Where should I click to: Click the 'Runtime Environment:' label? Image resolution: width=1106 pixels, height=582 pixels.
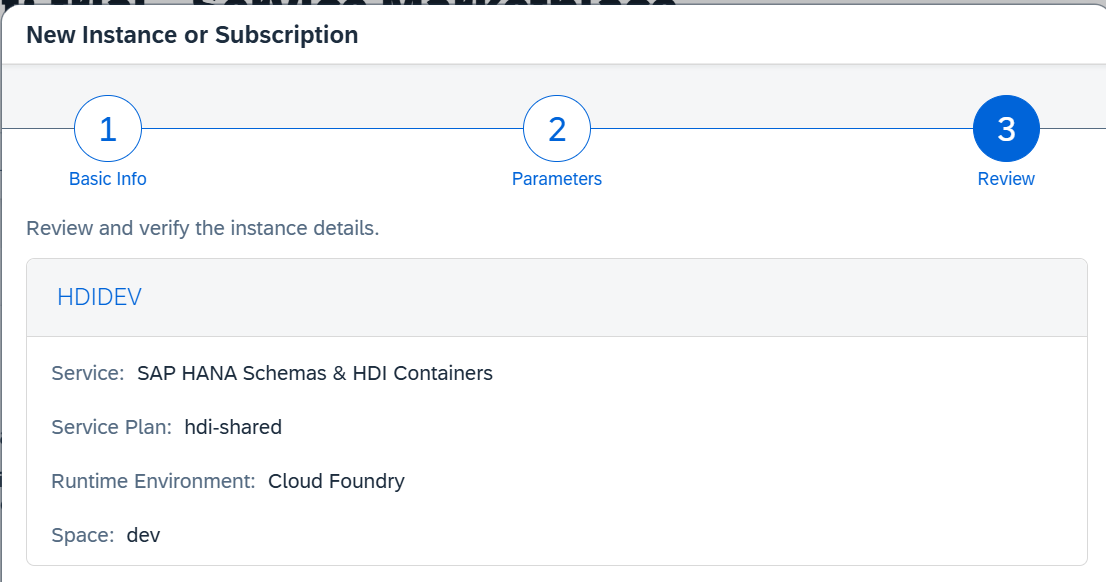click(153, 481)
